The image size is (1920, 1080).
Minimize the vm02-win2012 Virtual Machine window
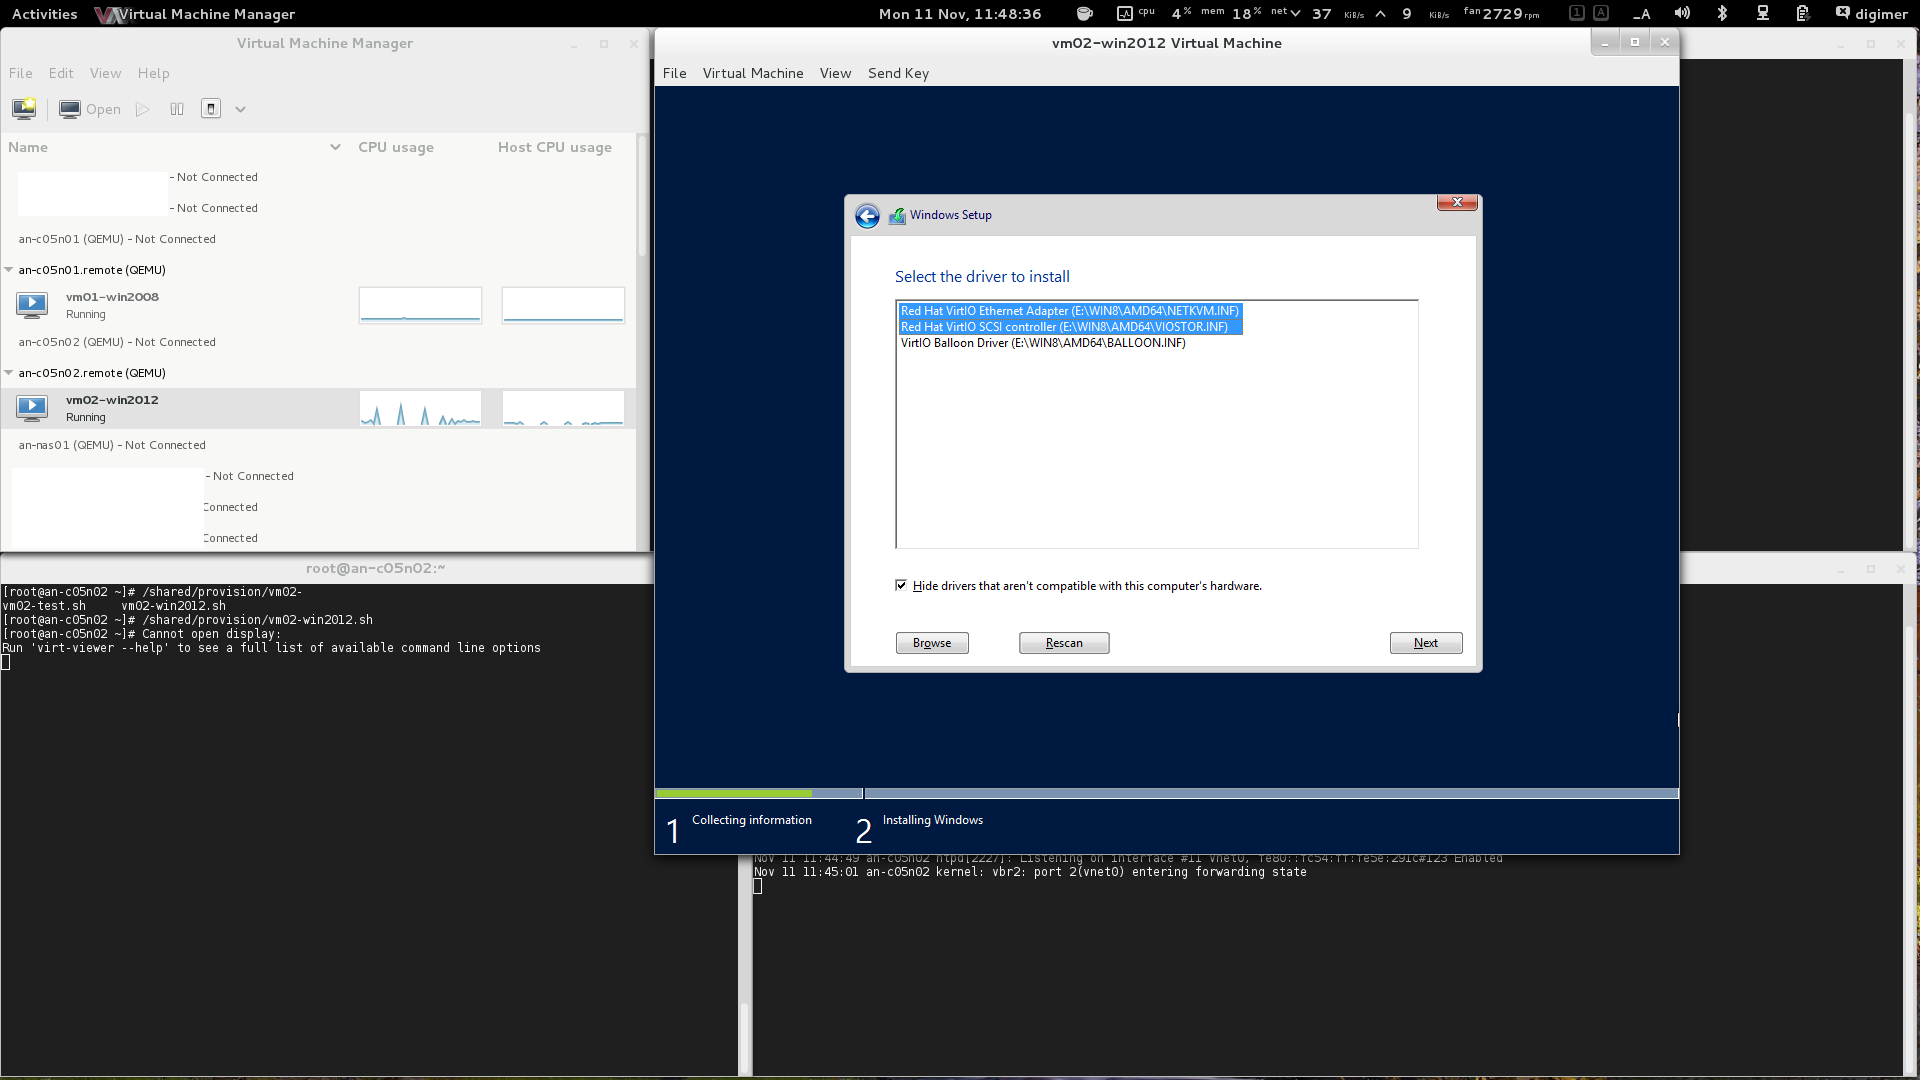(x=1605, y=42)
